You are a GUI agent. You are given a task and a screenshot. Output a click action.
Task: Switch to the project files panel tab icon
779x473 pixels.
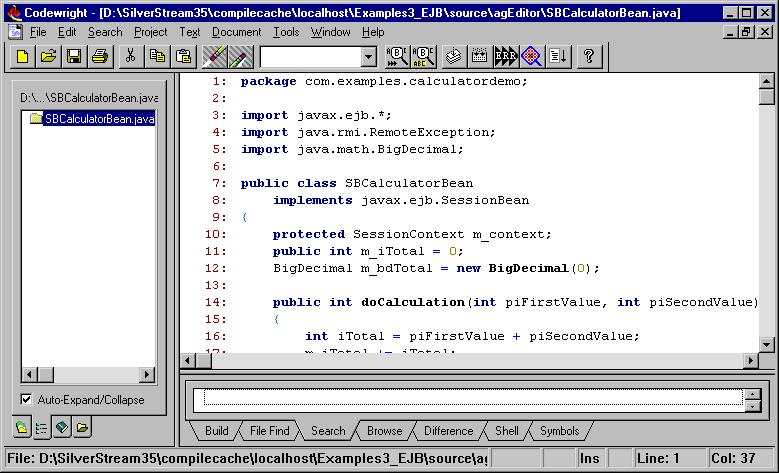[x=22, y=427]
